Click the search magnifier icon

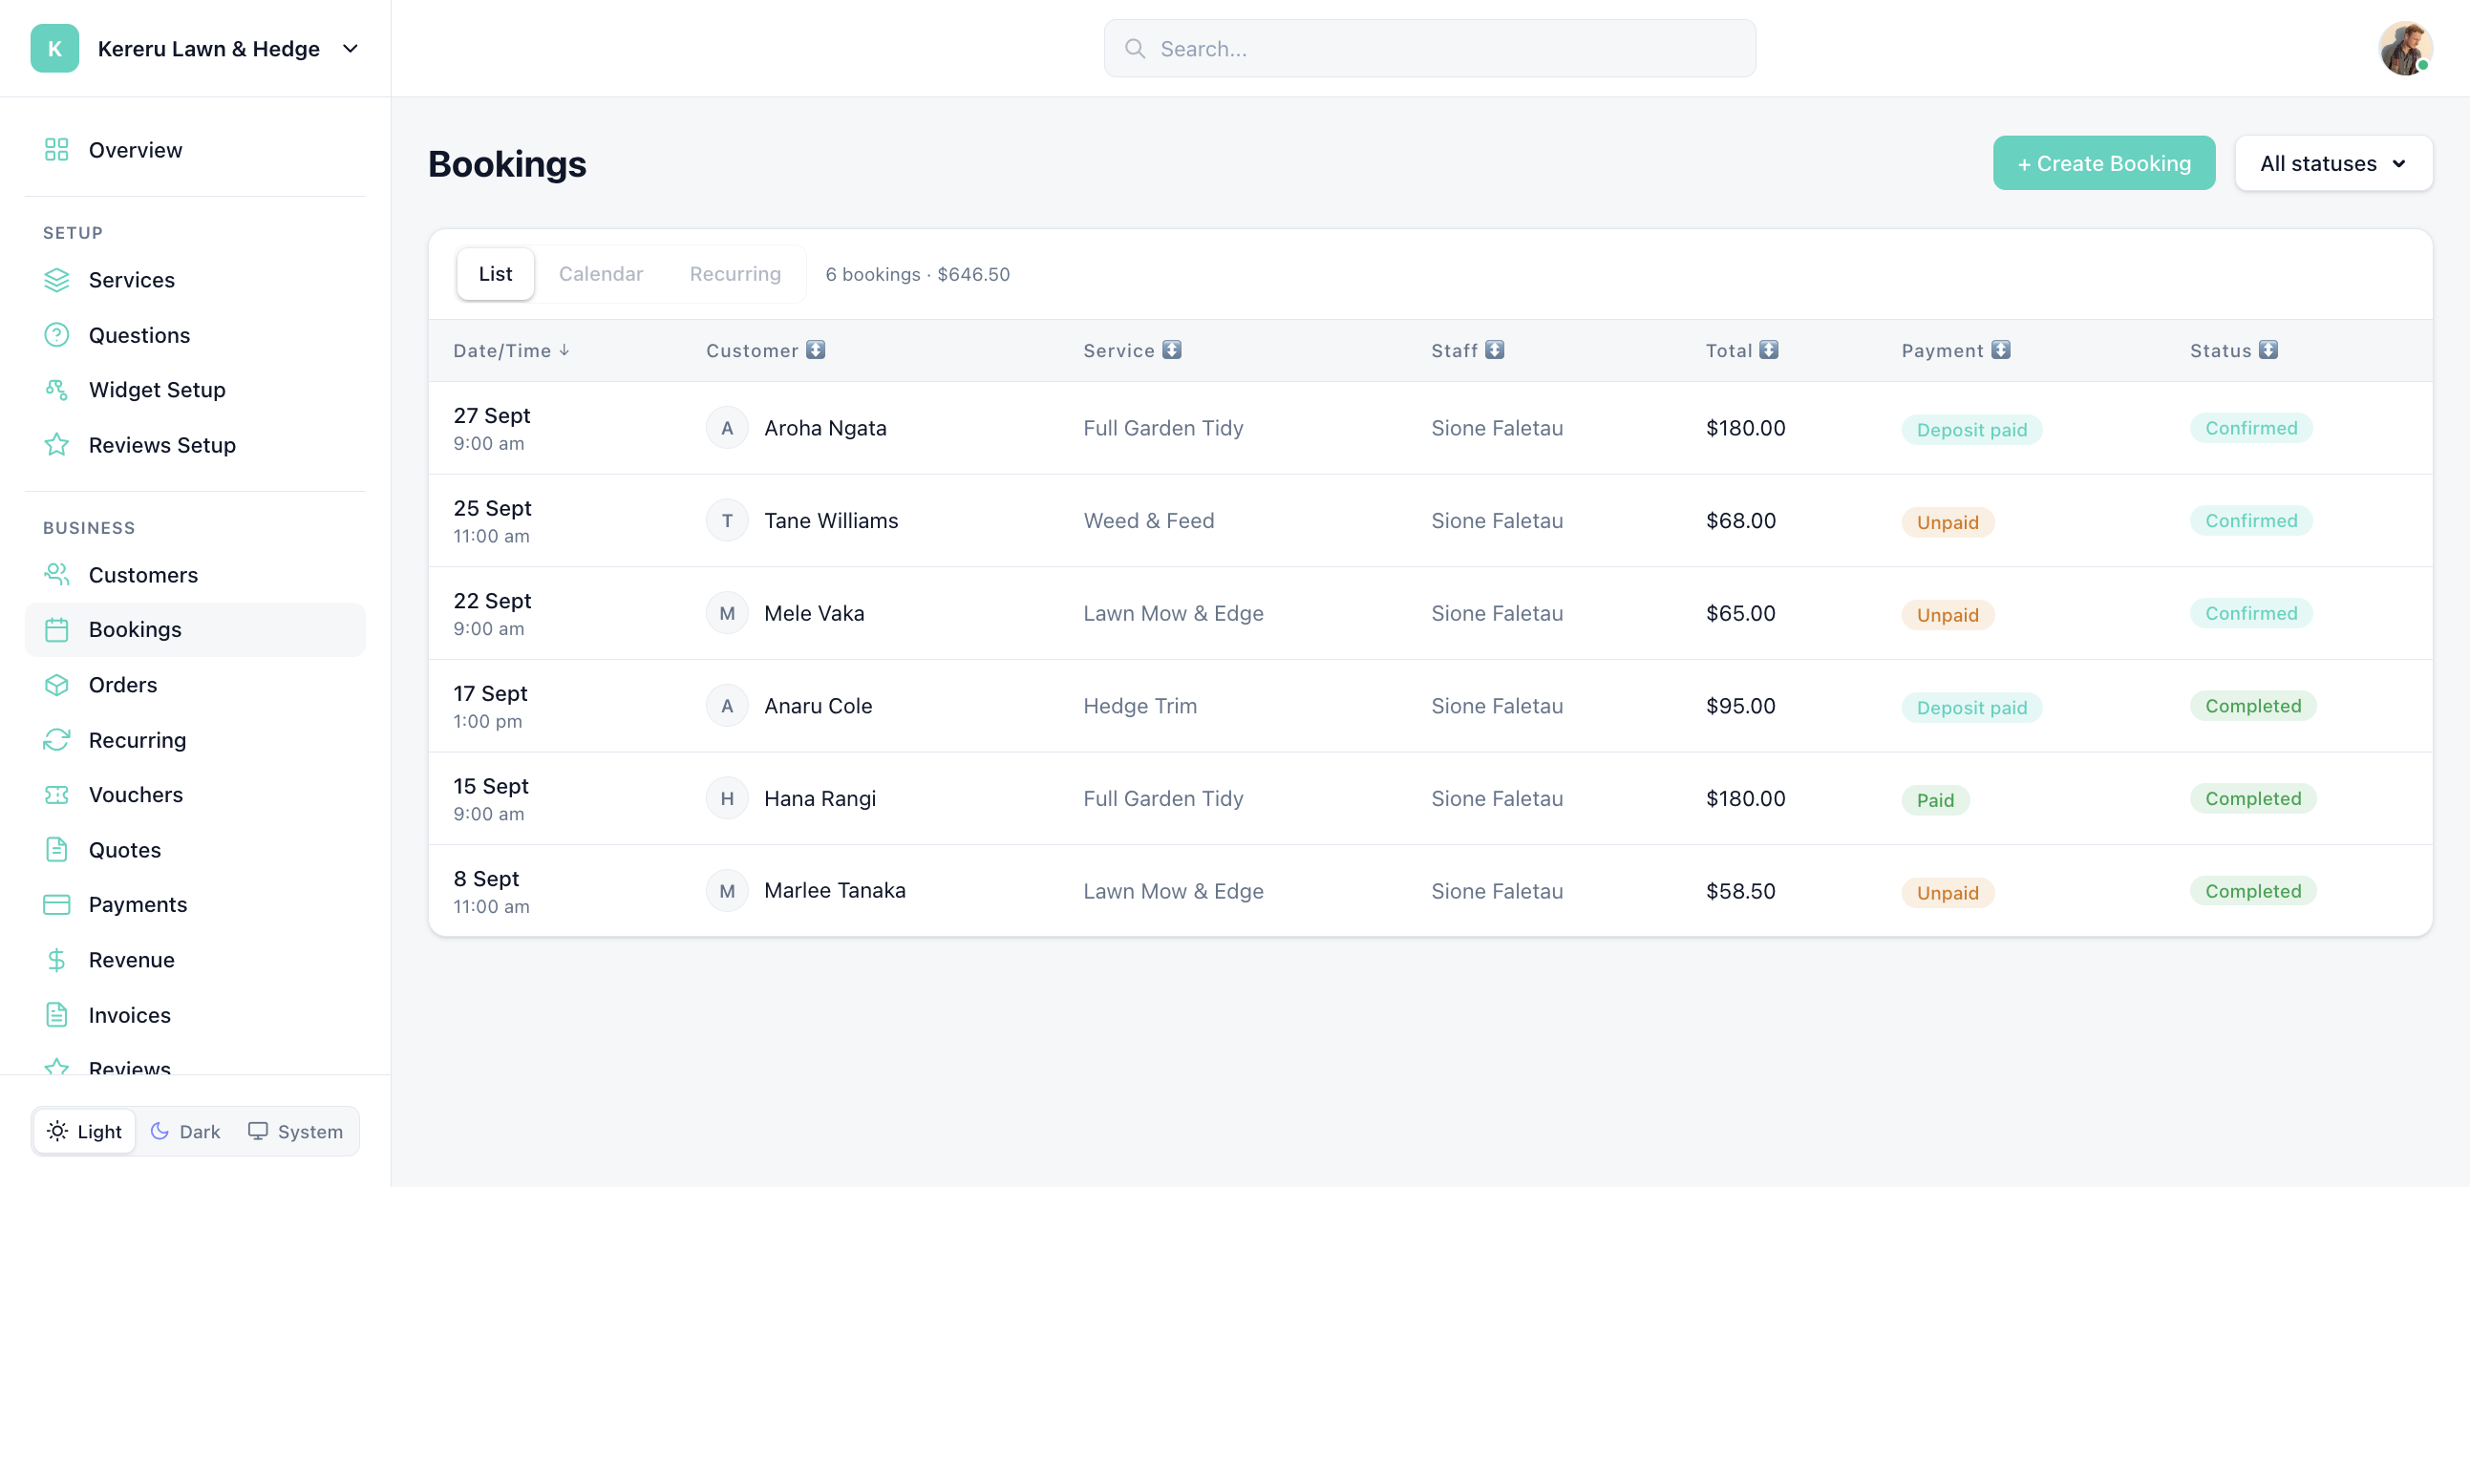(x=1135, y=48)
